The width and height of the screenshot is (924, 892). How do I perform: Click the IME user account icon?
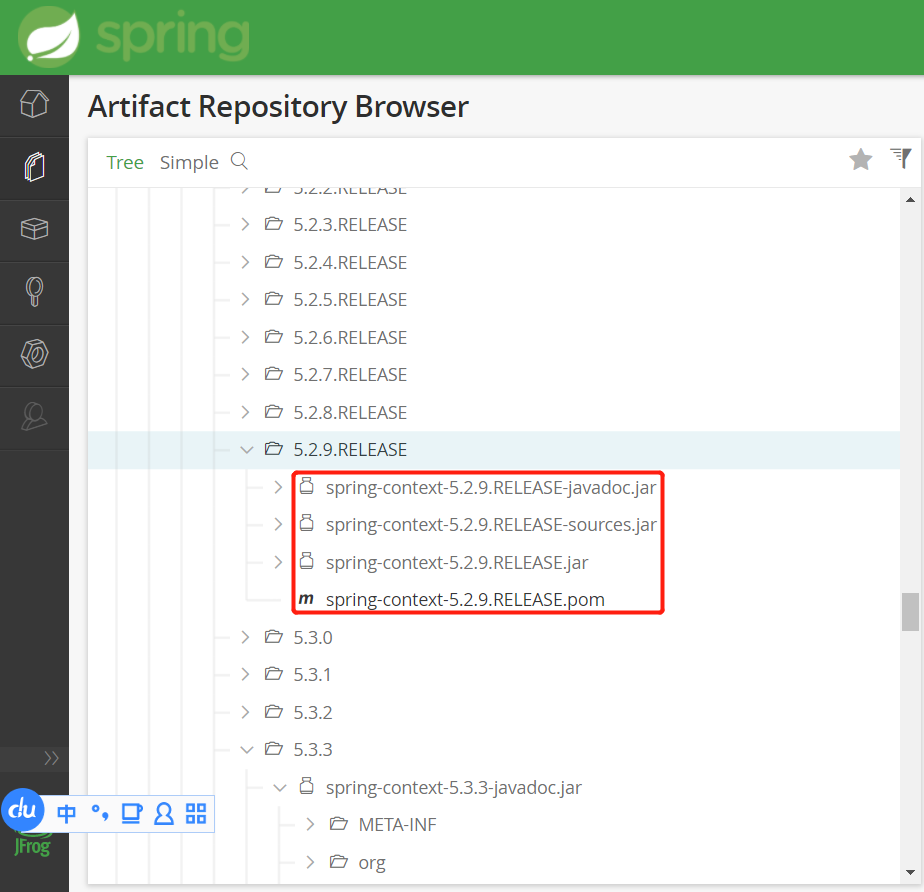164,814
